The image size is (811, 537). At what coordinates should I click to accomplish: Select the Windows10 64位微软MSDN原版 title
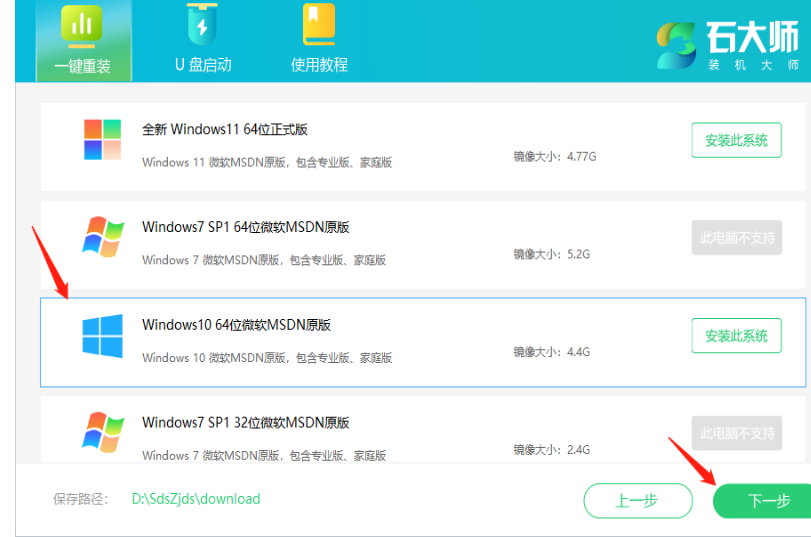click(236, 324)
